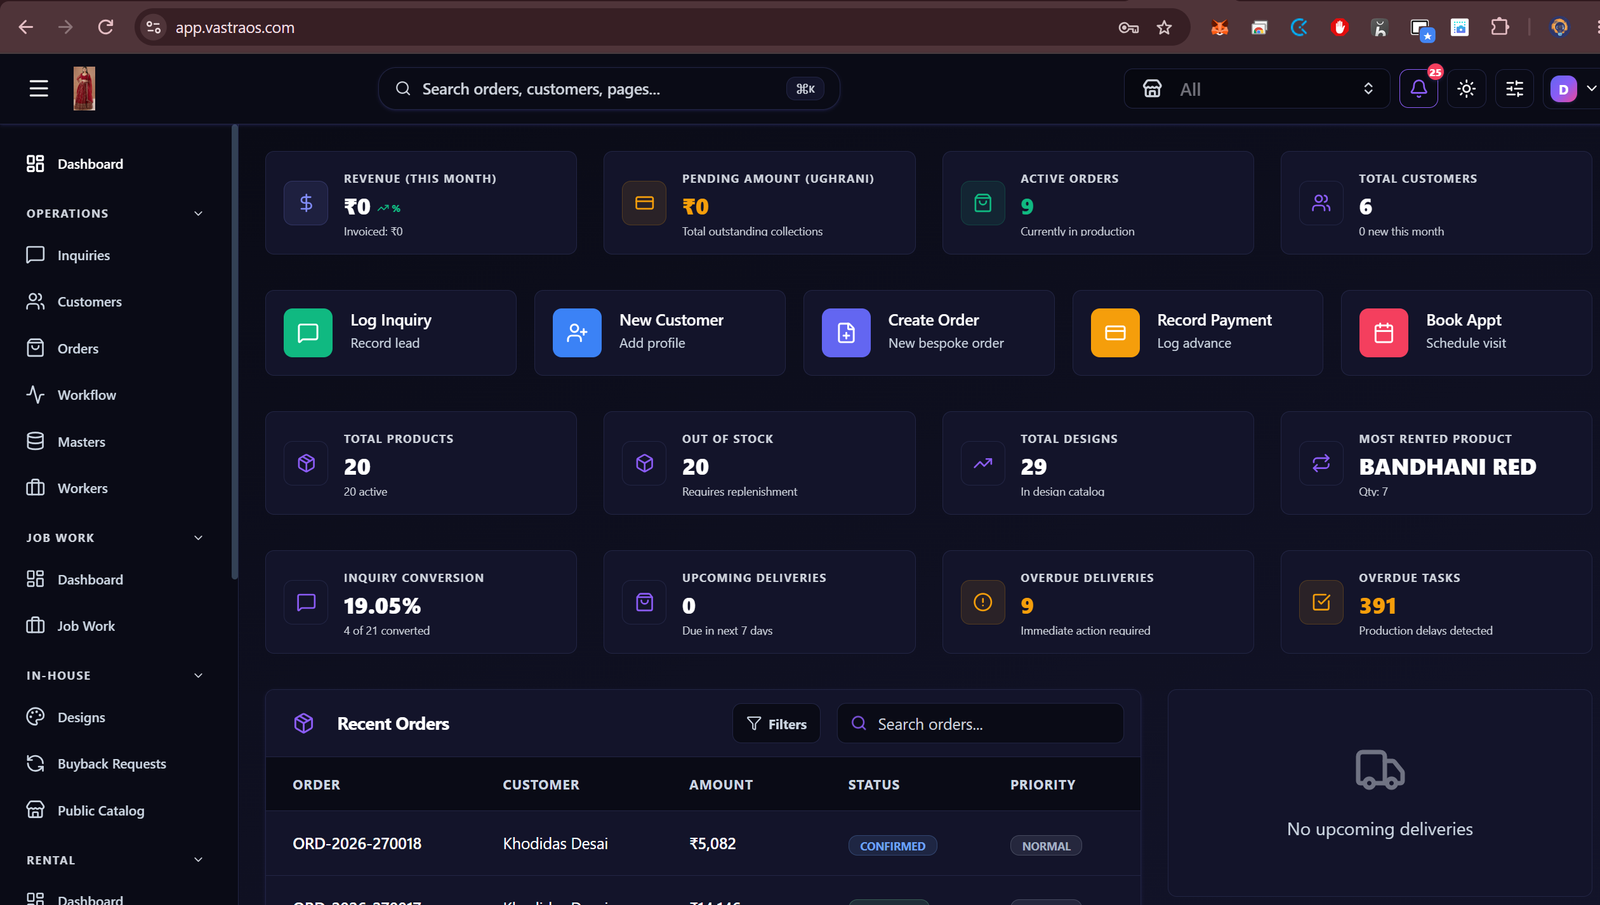This screenshot has width=1600, height=905.
Task: Click the sidebar vertical scrollbar
Action: [x=234, y=352]
